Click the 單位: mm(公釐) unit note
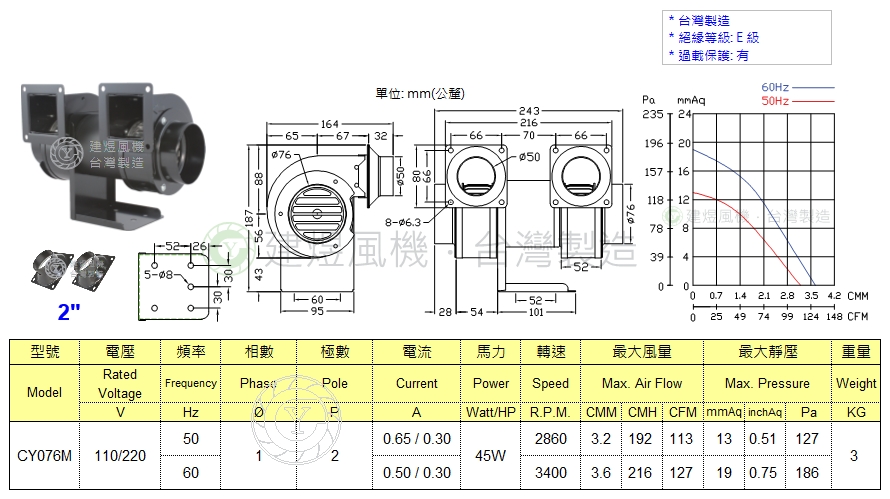 coord(420,94)
